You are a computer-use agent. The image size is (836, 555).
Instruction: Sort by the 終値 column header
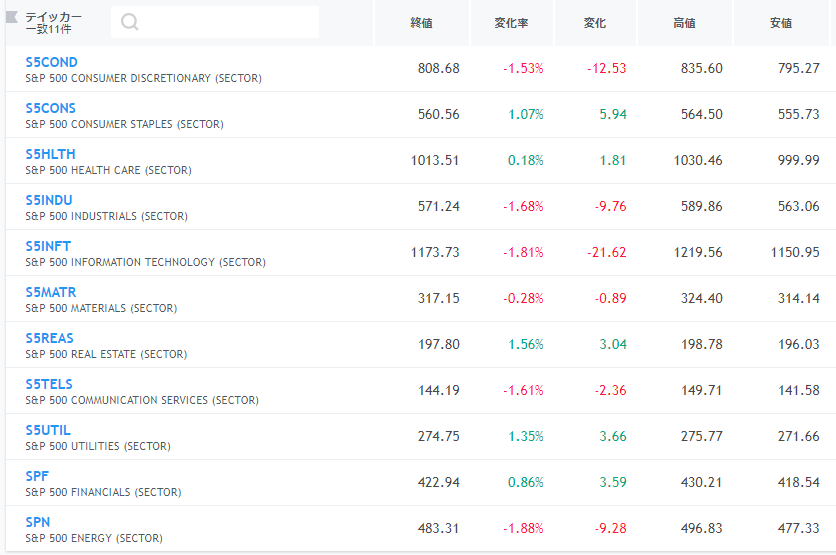(x=421, y=23)
